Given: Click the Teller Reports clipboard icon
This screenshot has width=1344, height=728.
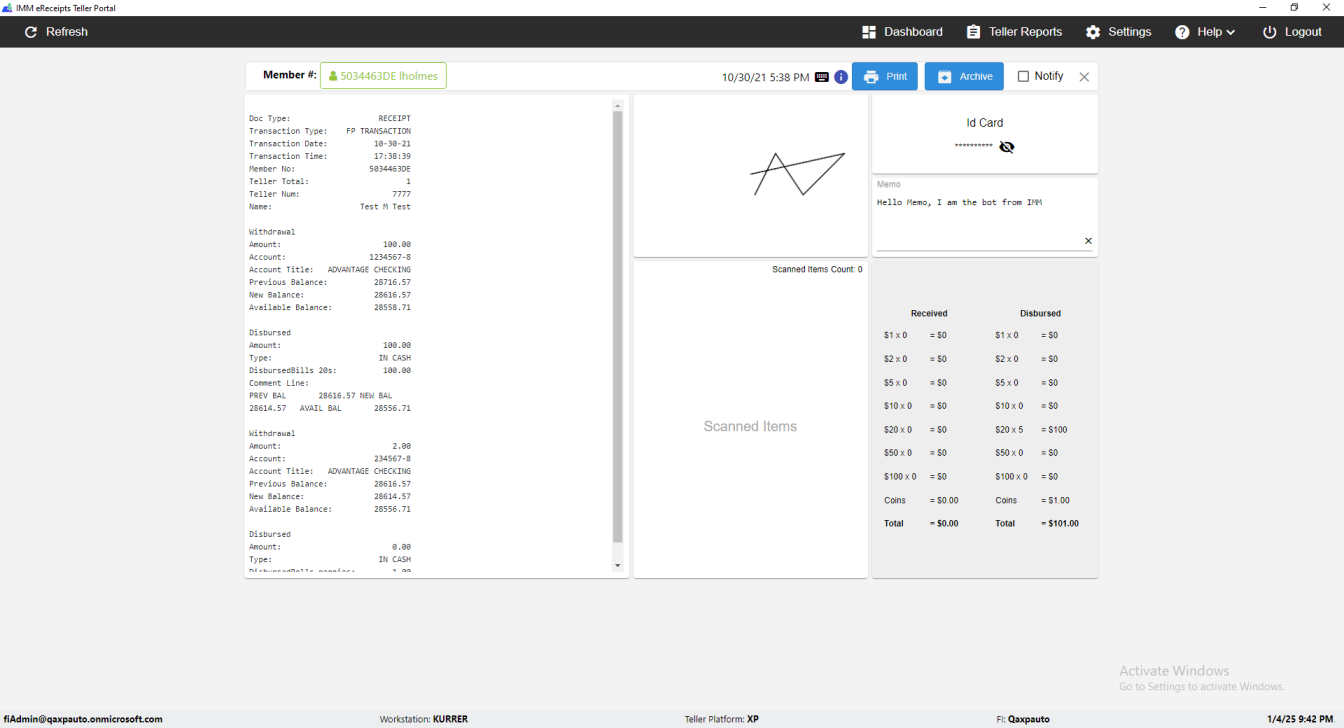Looking at the screenshot, I should [973, 32].
